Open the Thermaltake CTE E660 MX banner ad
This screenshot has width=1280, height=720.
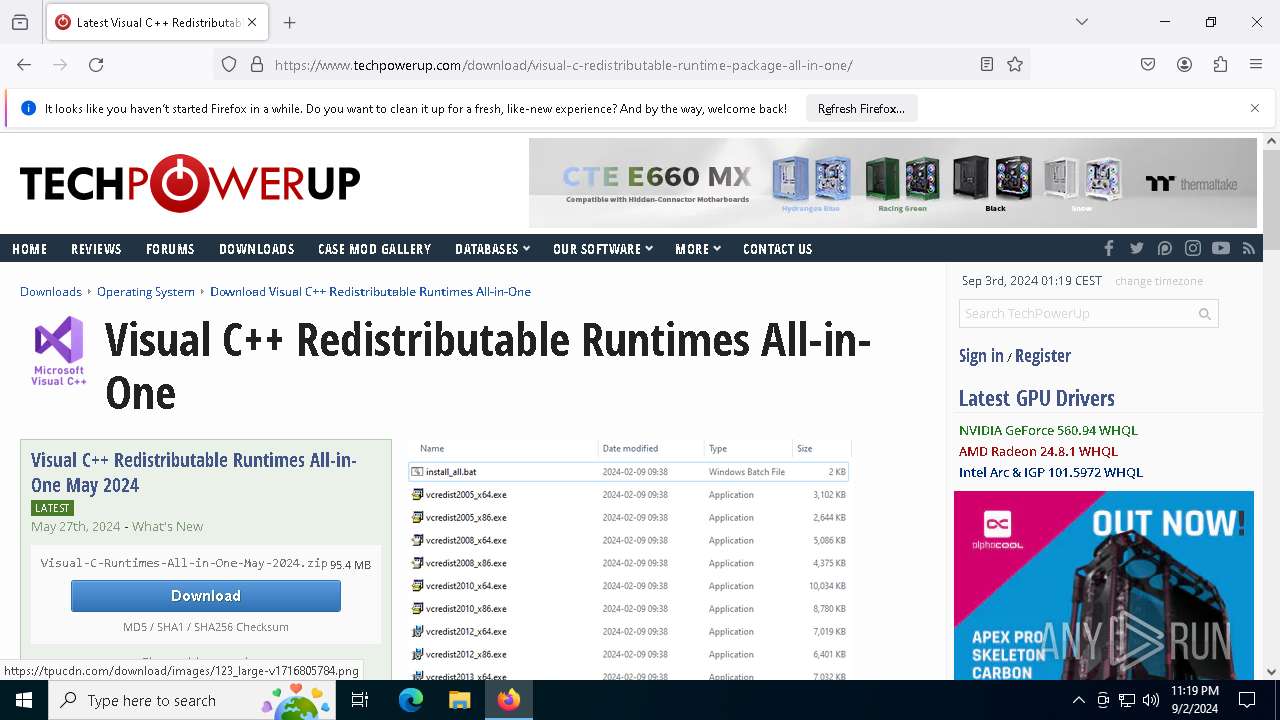pyautogui.click(x=892, y=183)
